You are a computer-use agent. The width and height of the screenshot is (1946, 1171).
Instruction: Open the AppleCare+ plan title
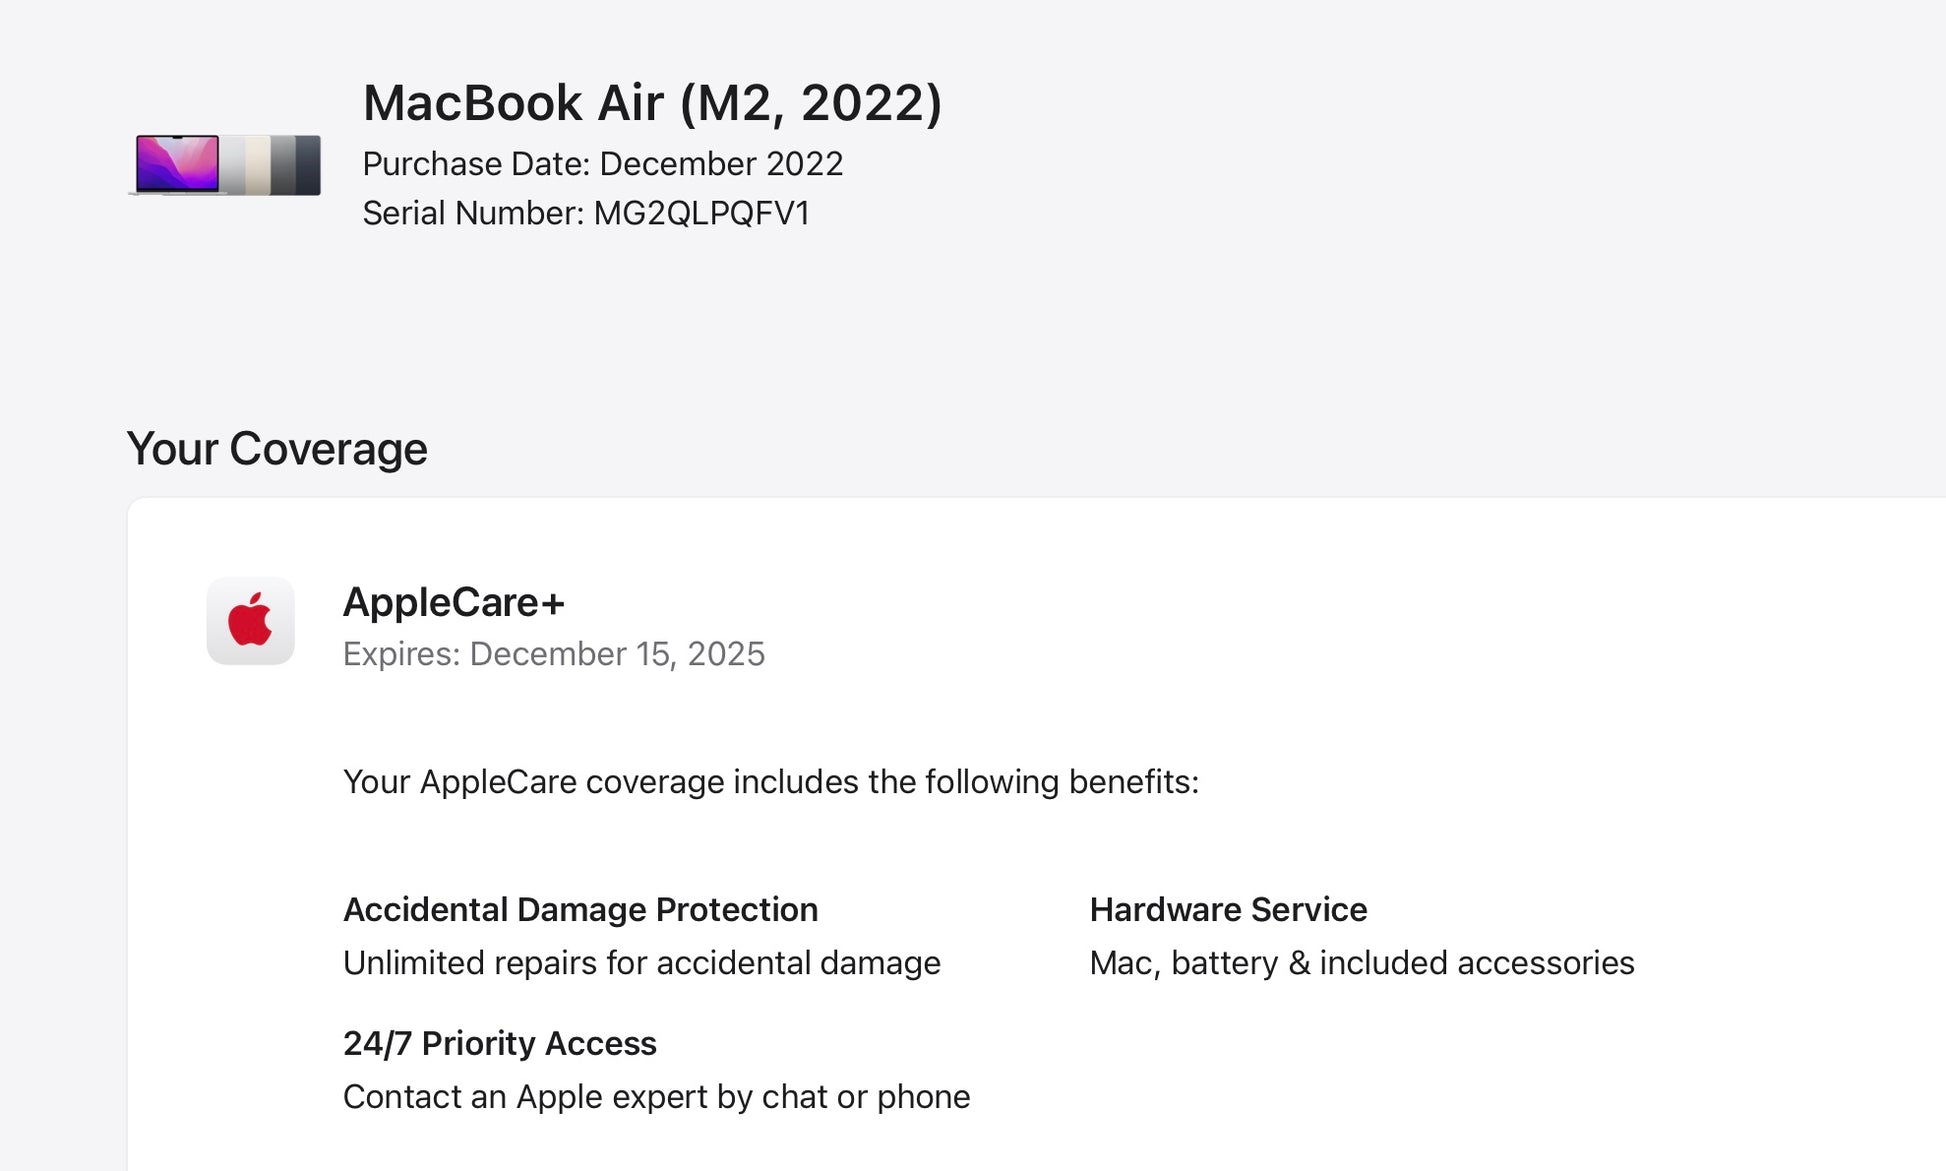pos(453,602)
